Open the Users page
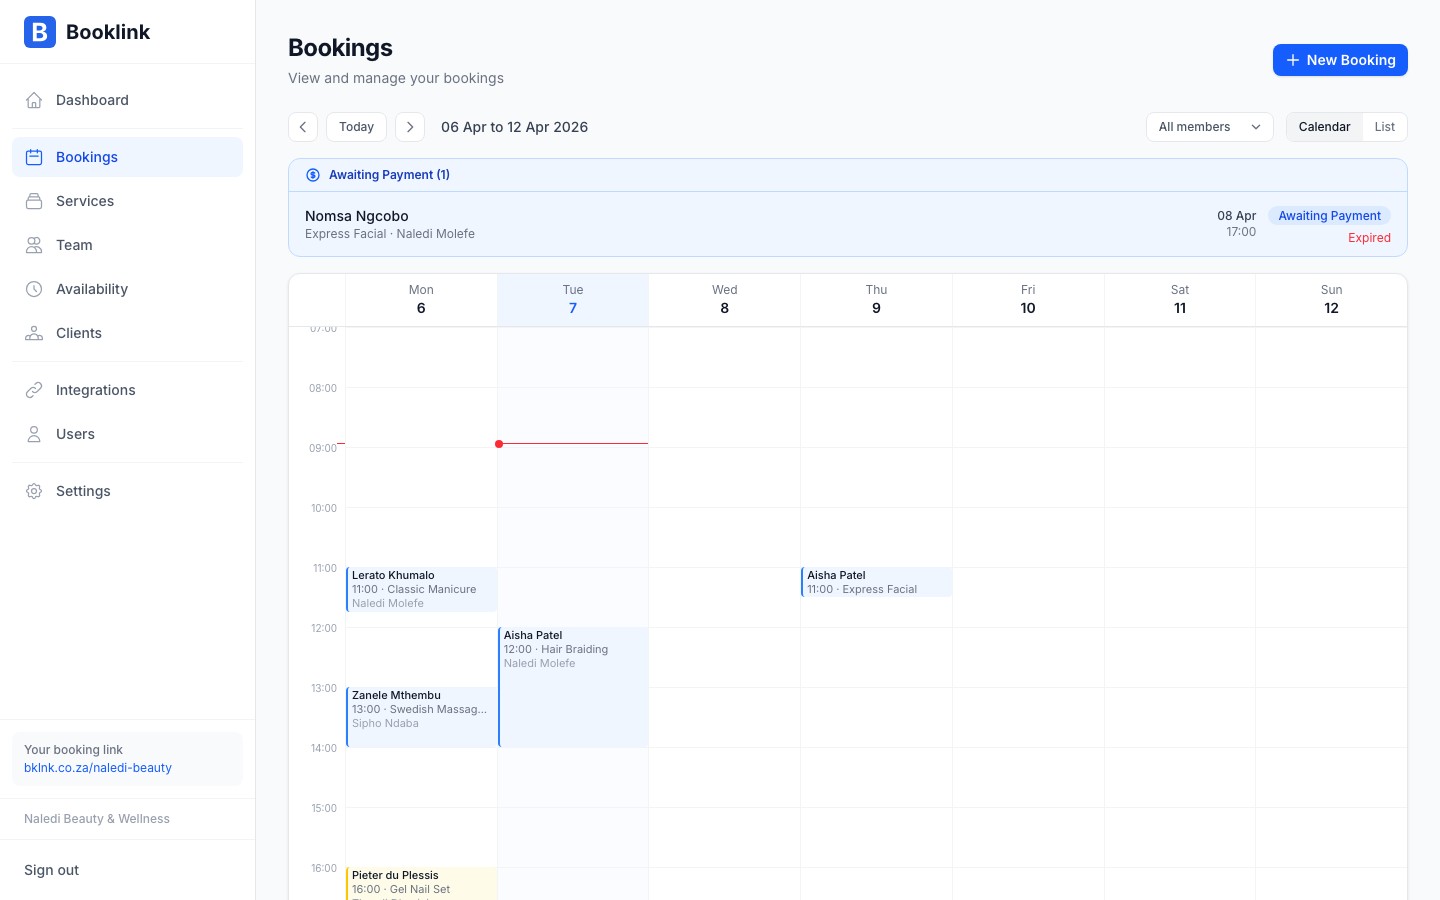The height and width of the screenshot is (900, 1440). (34, 434)
